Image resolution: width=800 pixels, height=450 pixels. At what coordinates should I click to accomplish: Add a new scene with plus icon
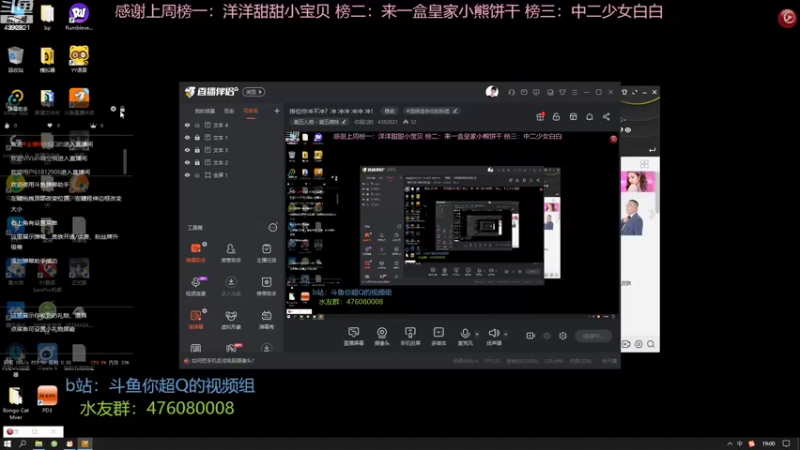(x=277, y=111)
